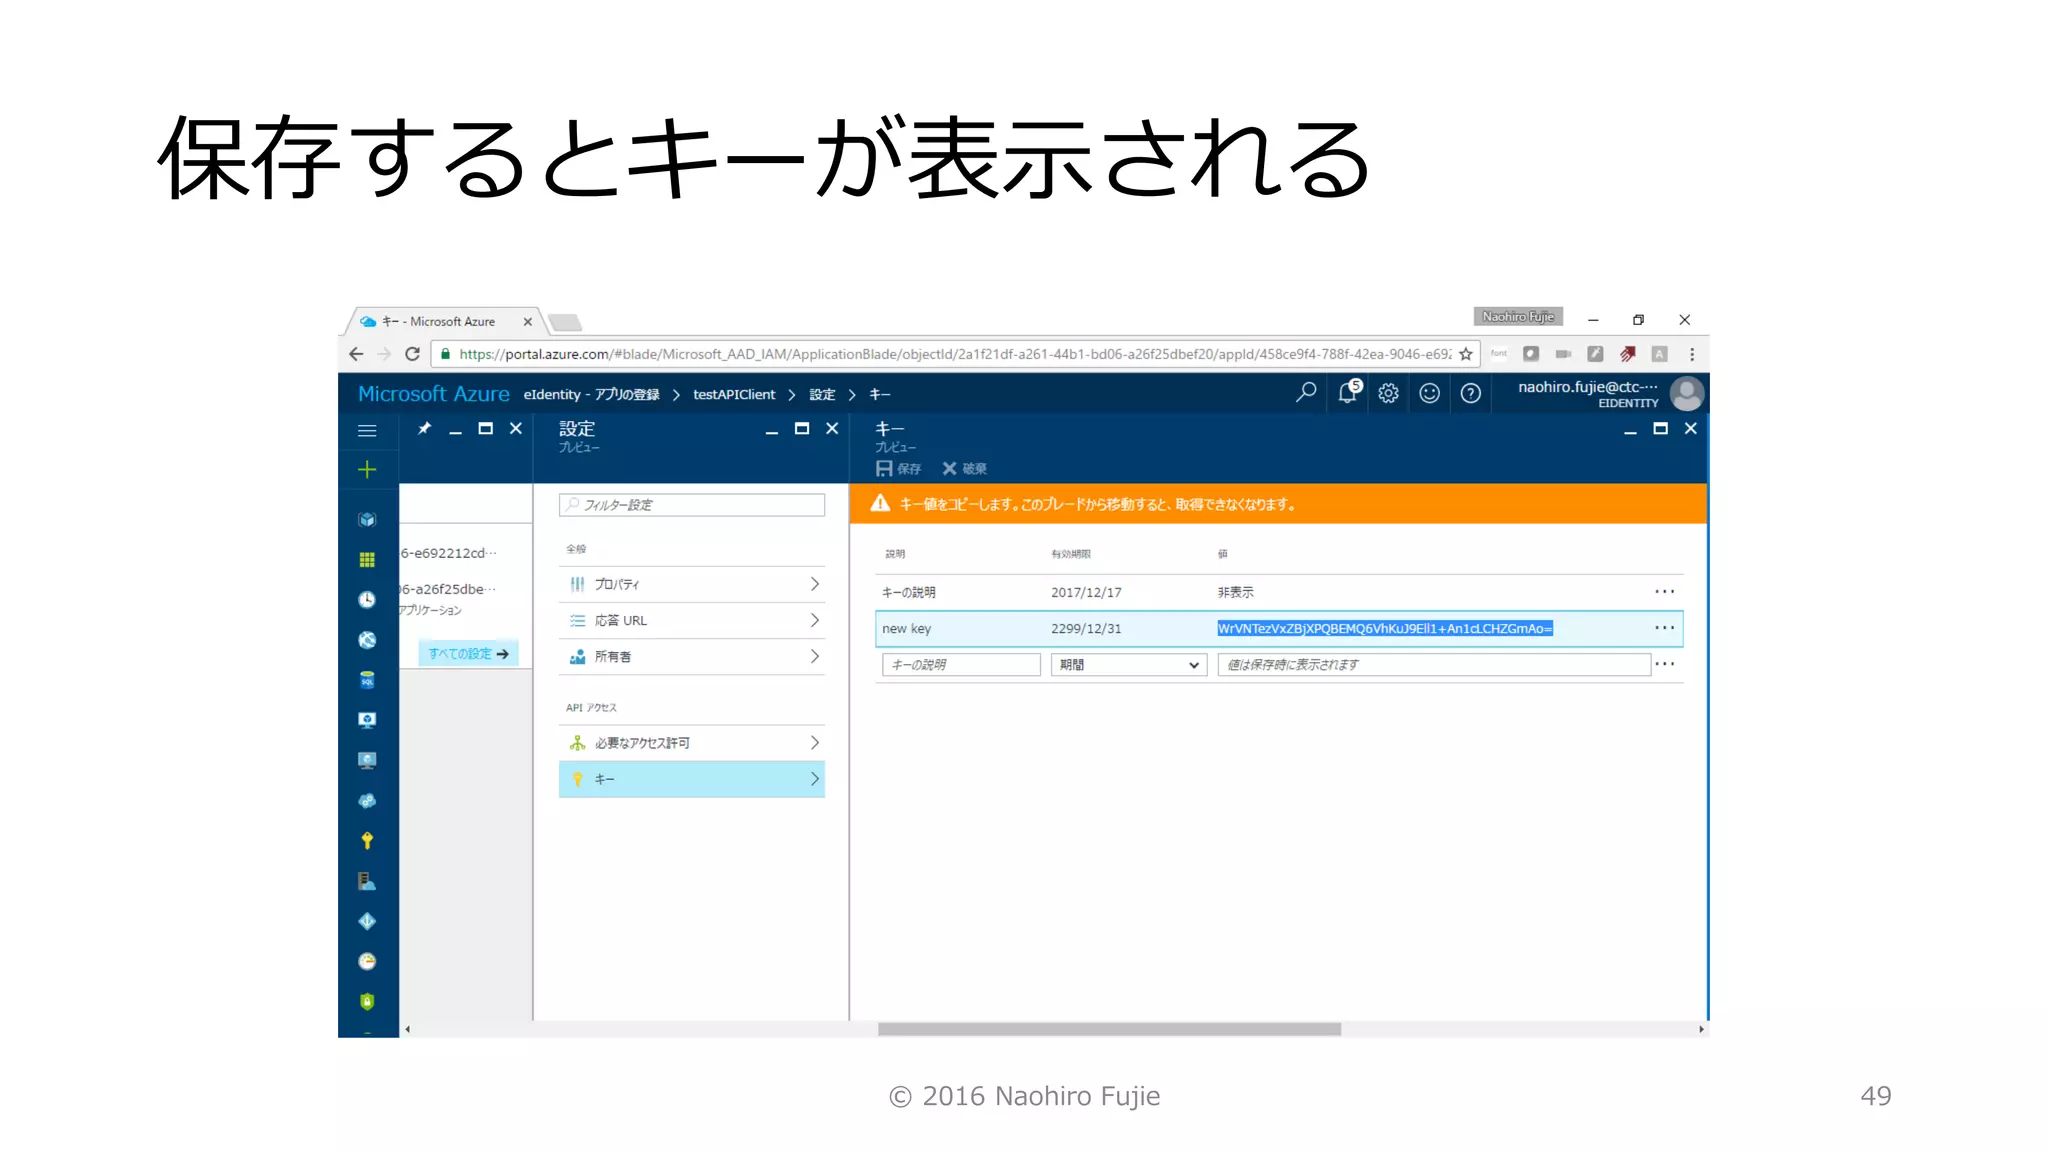Toggle the hamburger menu in left sidebar

[367, 431]
